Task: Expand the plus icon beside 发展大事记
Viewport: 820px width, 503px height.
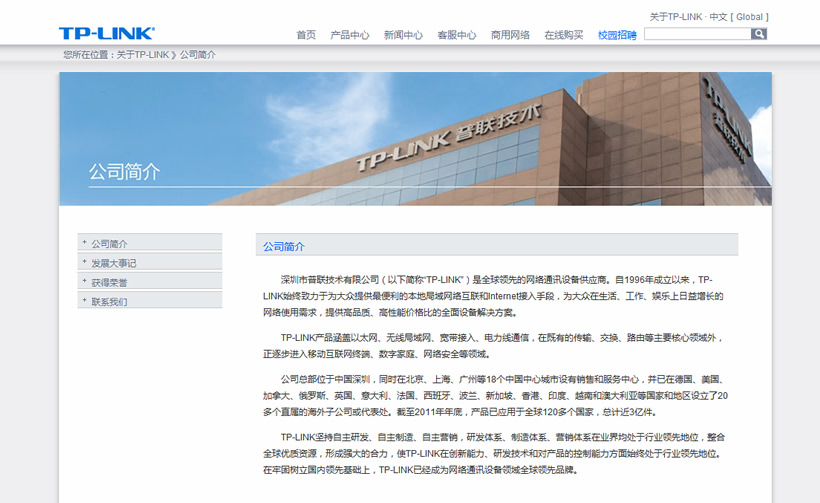Action: point(84,262)
